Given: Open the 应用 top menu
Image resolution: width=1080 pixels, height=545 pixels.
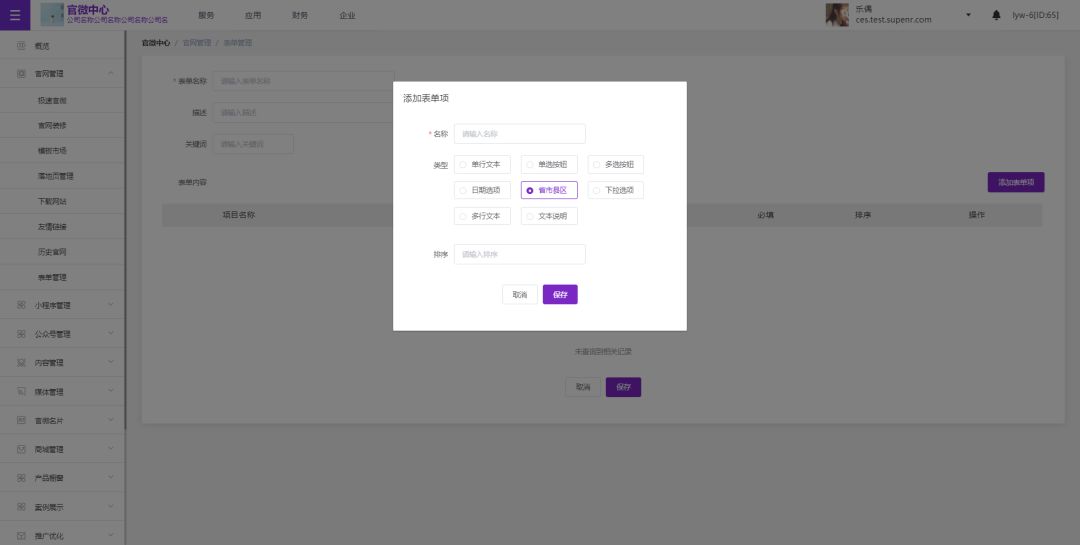Looking at the screenshot, I should tap(253, 16).
